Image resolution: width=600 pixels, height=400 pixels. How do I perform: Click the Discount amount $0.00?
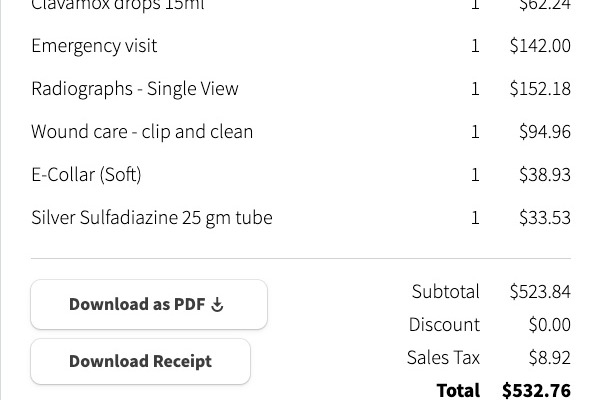point(549,325)
